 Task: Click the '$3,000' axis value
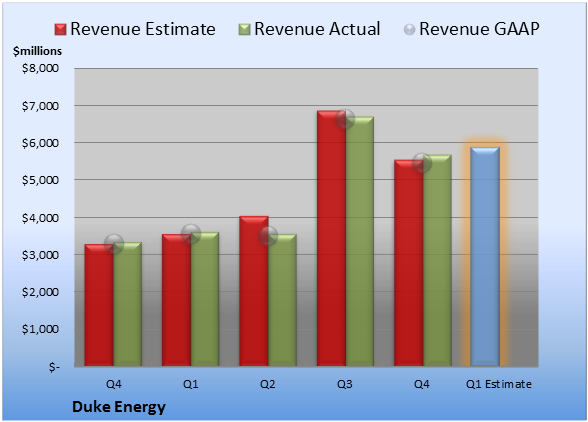point(40,255)
